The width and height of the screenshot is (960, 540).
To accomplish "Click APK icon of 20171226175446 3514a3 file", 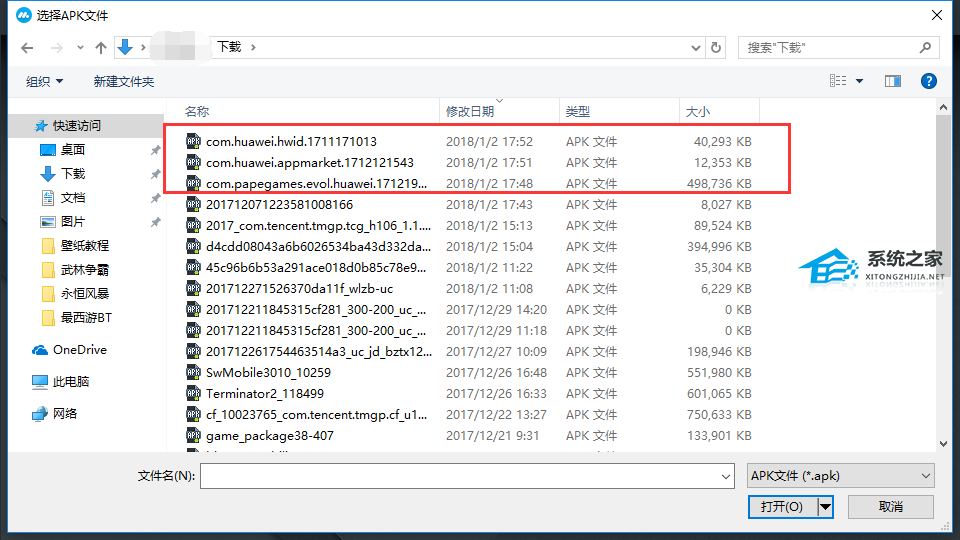I will point(193,351).
